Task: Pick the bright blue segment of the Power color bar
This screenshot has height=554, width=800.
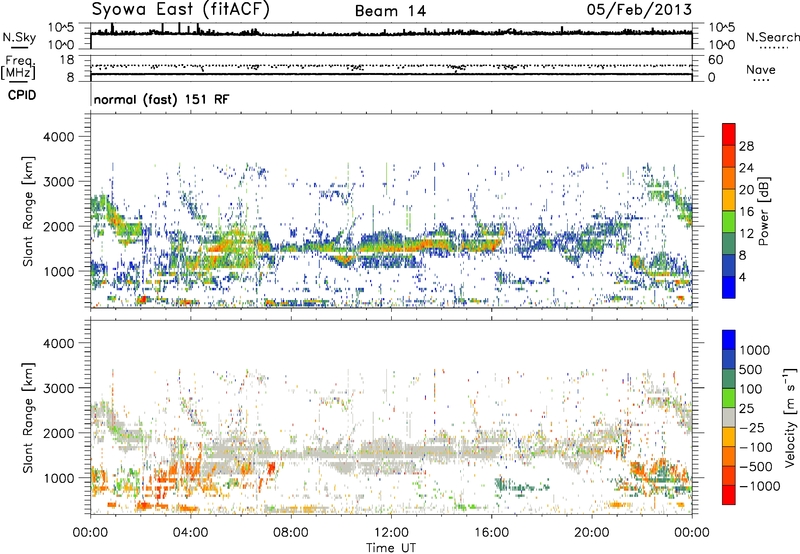Action: pyautogui.click(x=729, y=288)
